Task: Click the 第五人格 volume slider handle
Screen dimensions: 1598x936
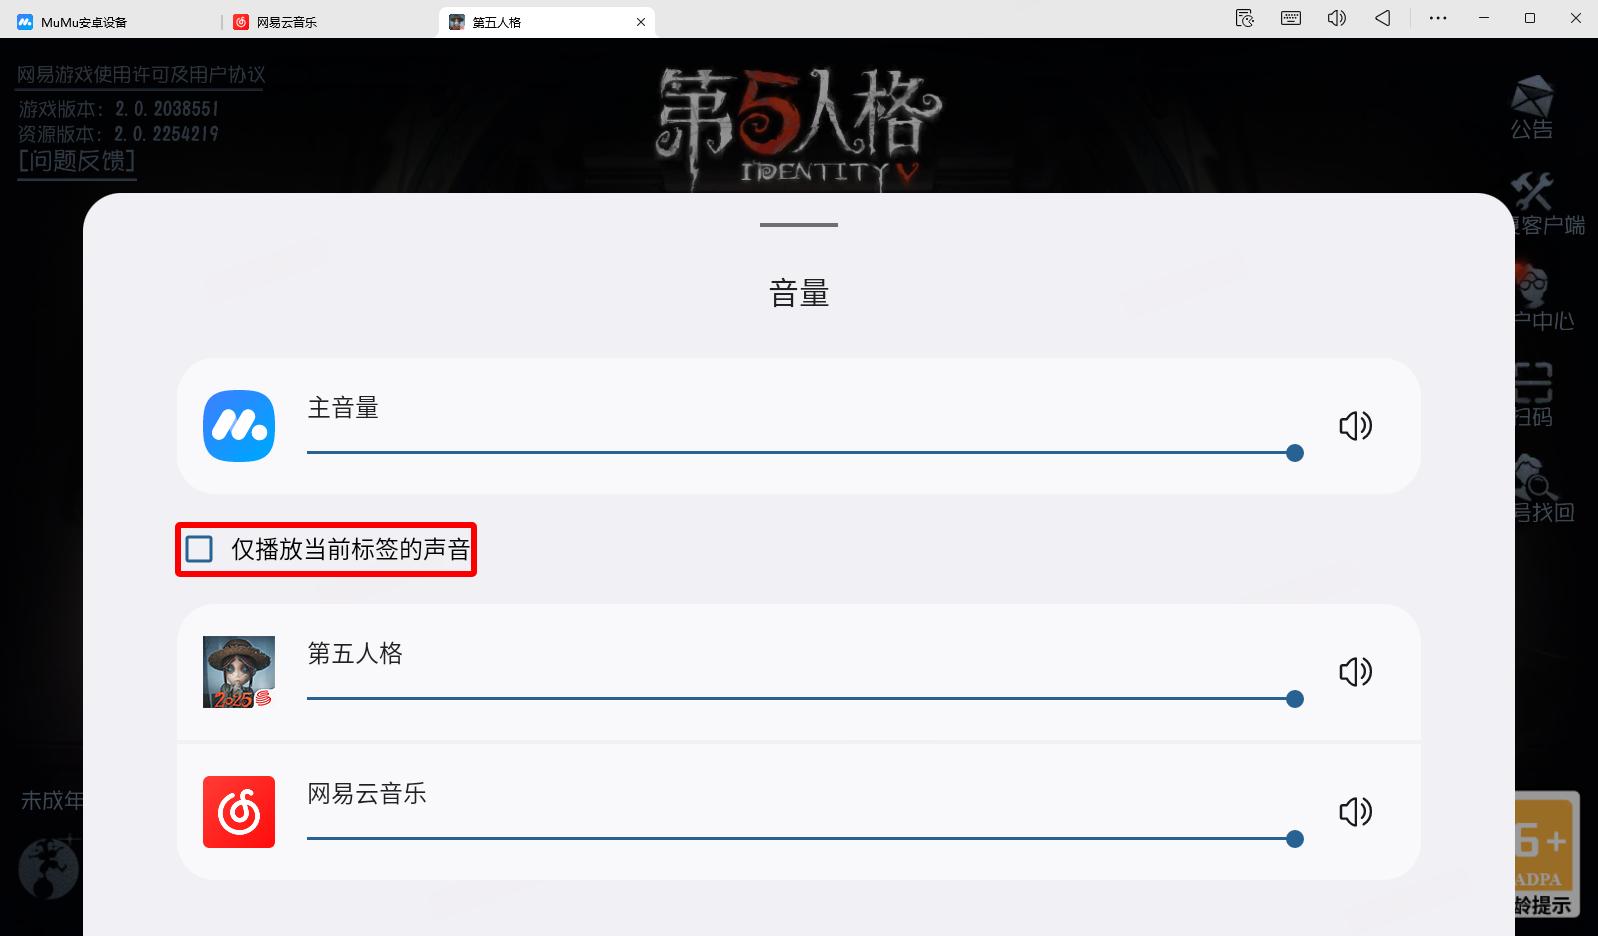Action: pos(1295,699)
